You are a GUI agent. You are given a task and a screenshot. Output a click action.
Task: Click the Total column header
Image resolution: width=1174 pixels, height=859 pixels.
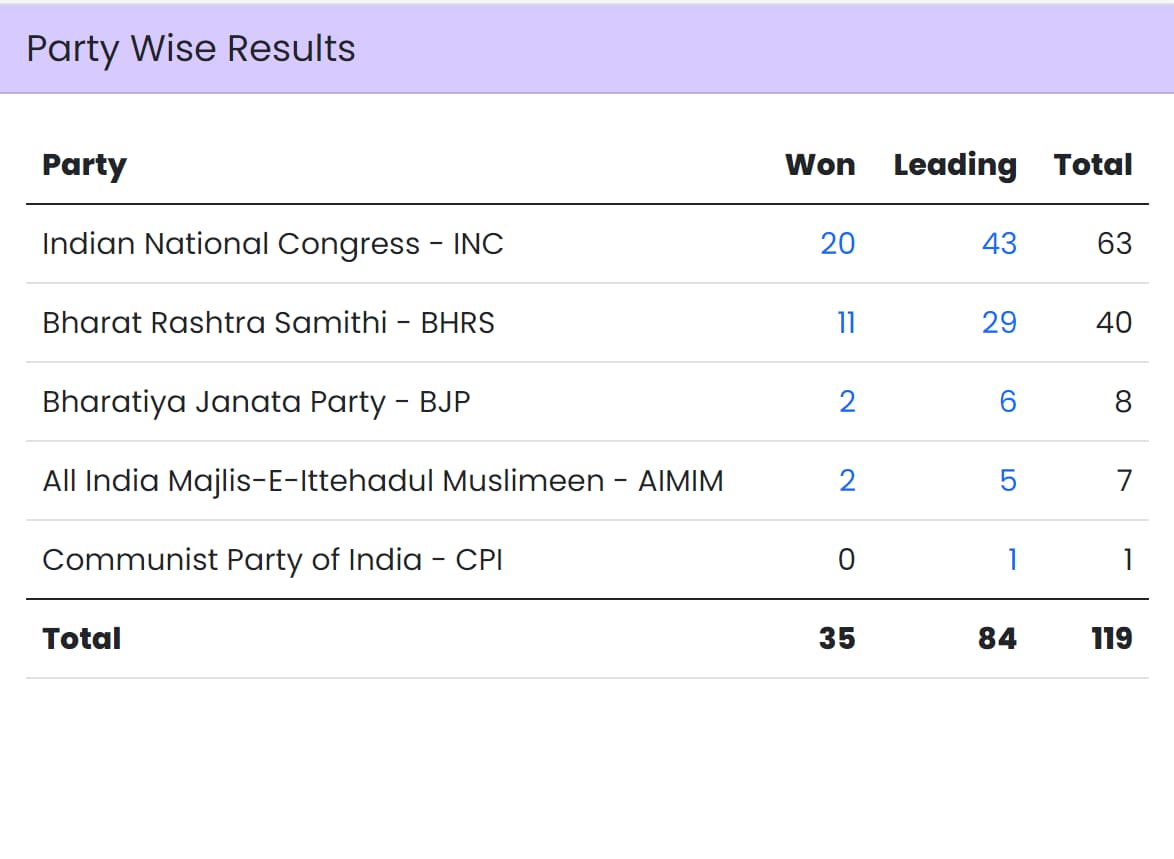[1093, 165]
